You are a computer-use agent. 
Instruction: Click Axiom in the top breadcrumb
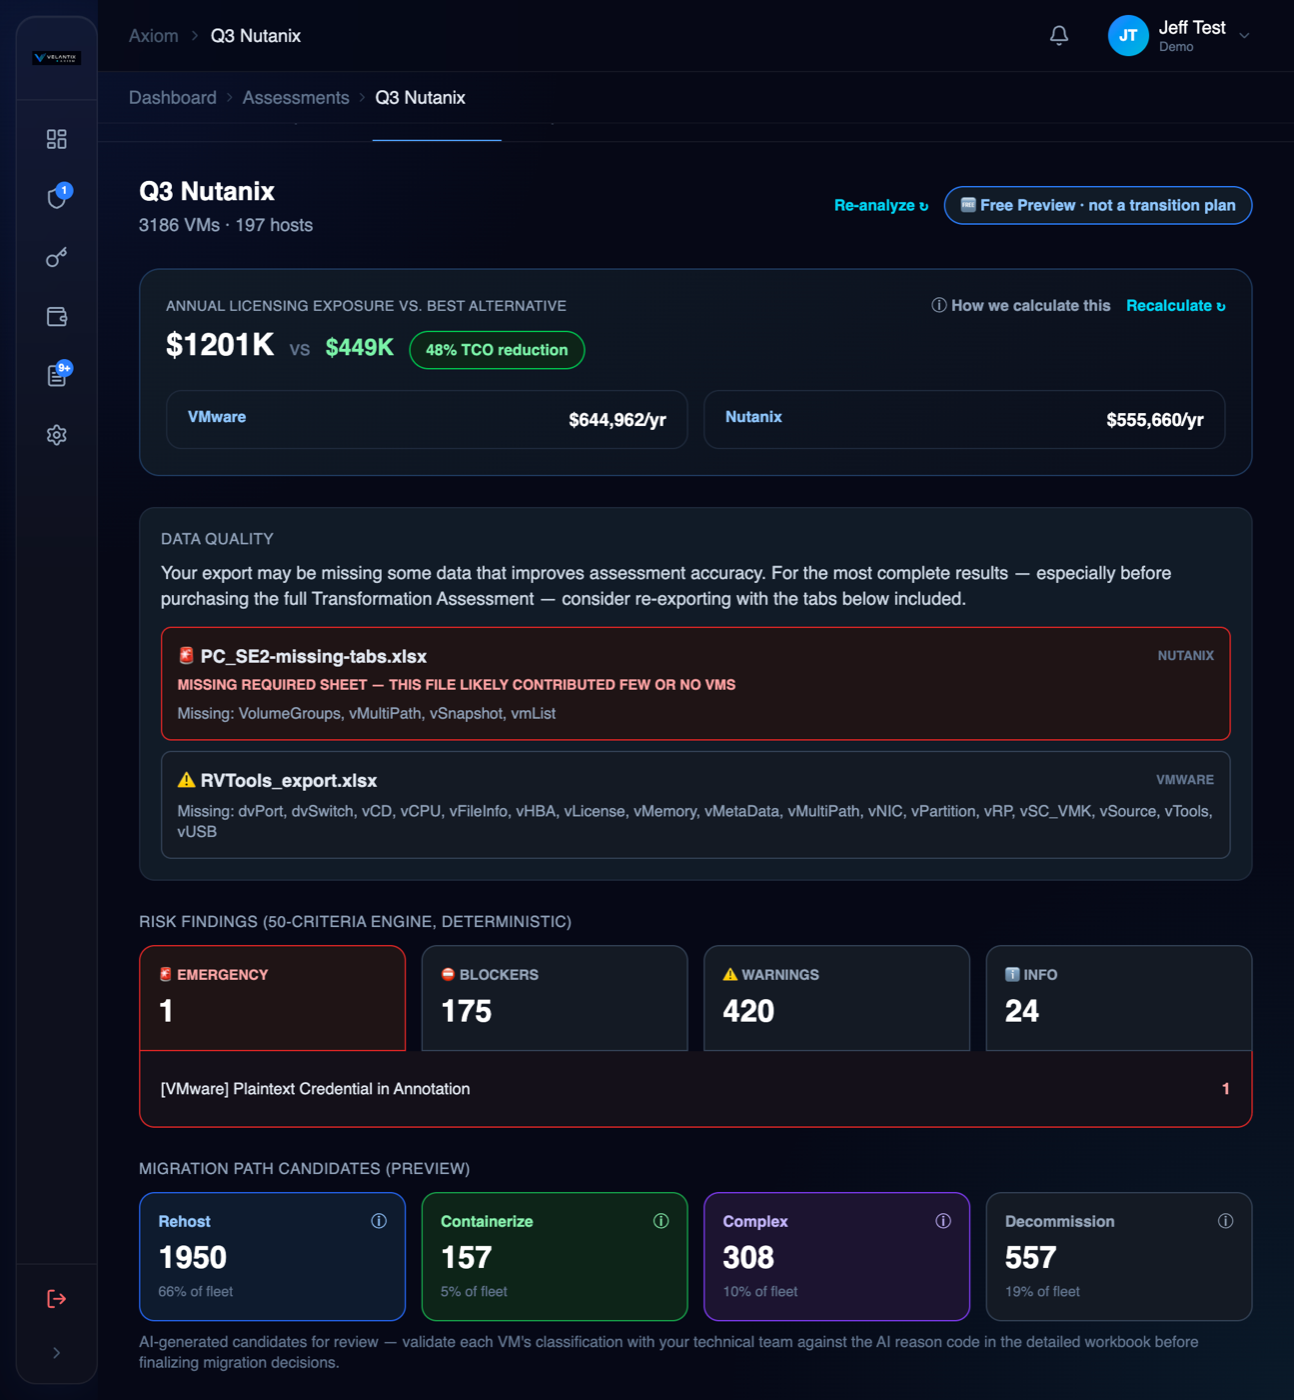tap(153, 36)
